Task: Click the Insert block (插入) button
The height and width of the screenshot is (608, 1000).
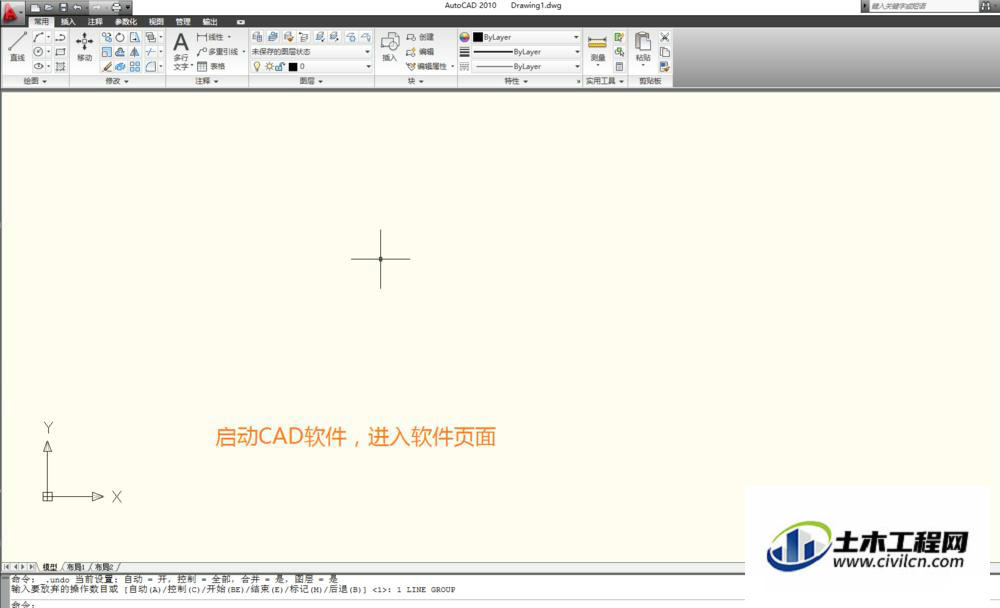Action: pyautogui.click(x=390, y=47)
